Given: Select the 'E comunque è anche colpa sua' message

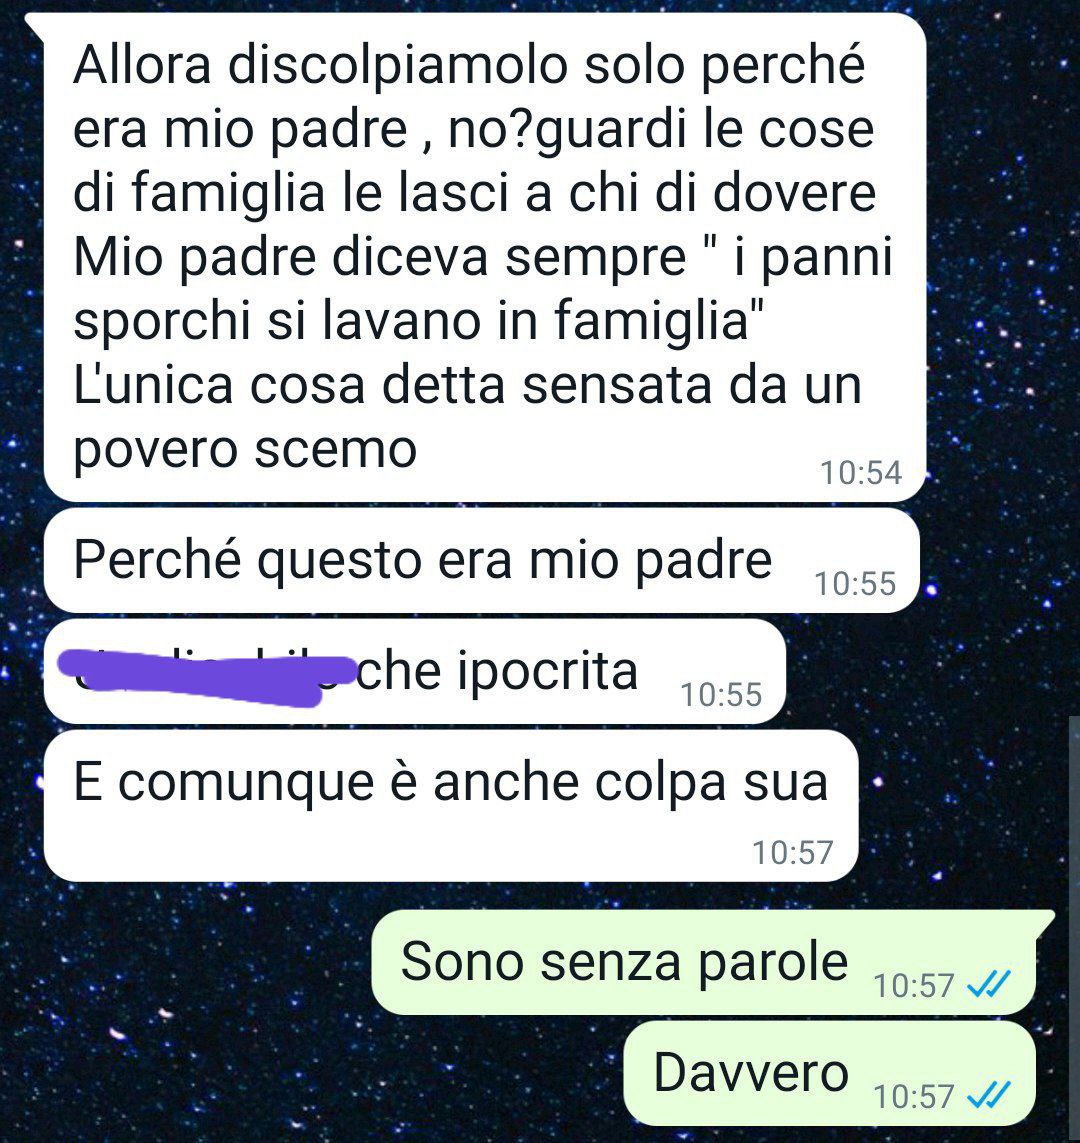Looking at the screenshot, I should point(451,806).
